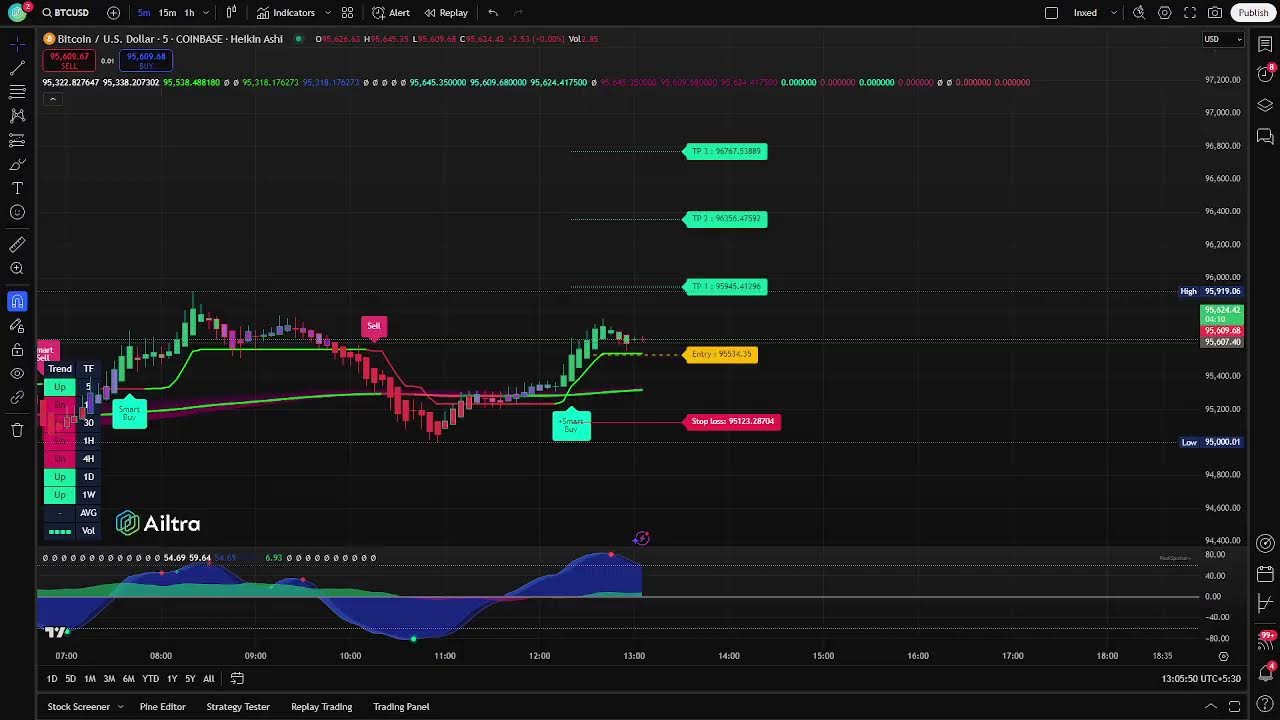Open the text annotation tool
1280x720 pixels.
[17, 188]
